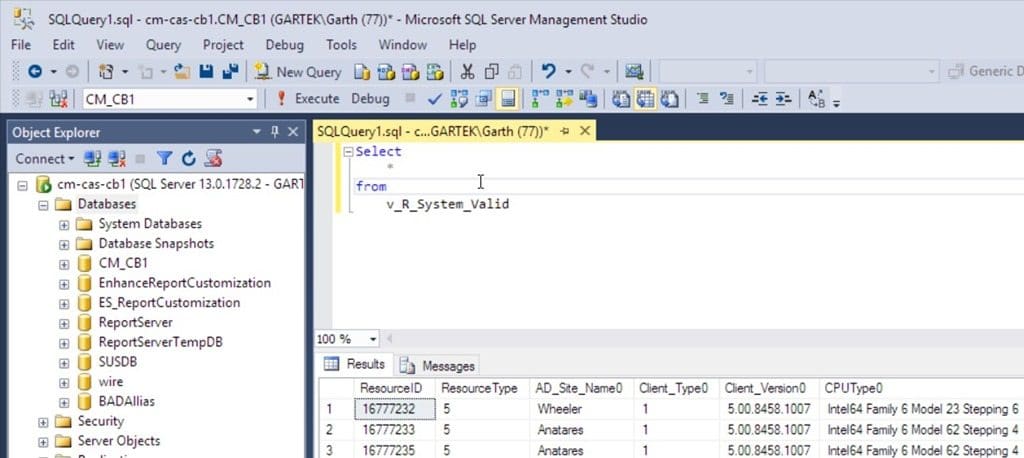Screen dimensions: 1024x458
Task: Toggle pin on Object Explorer panel
Action: (275, 132)
